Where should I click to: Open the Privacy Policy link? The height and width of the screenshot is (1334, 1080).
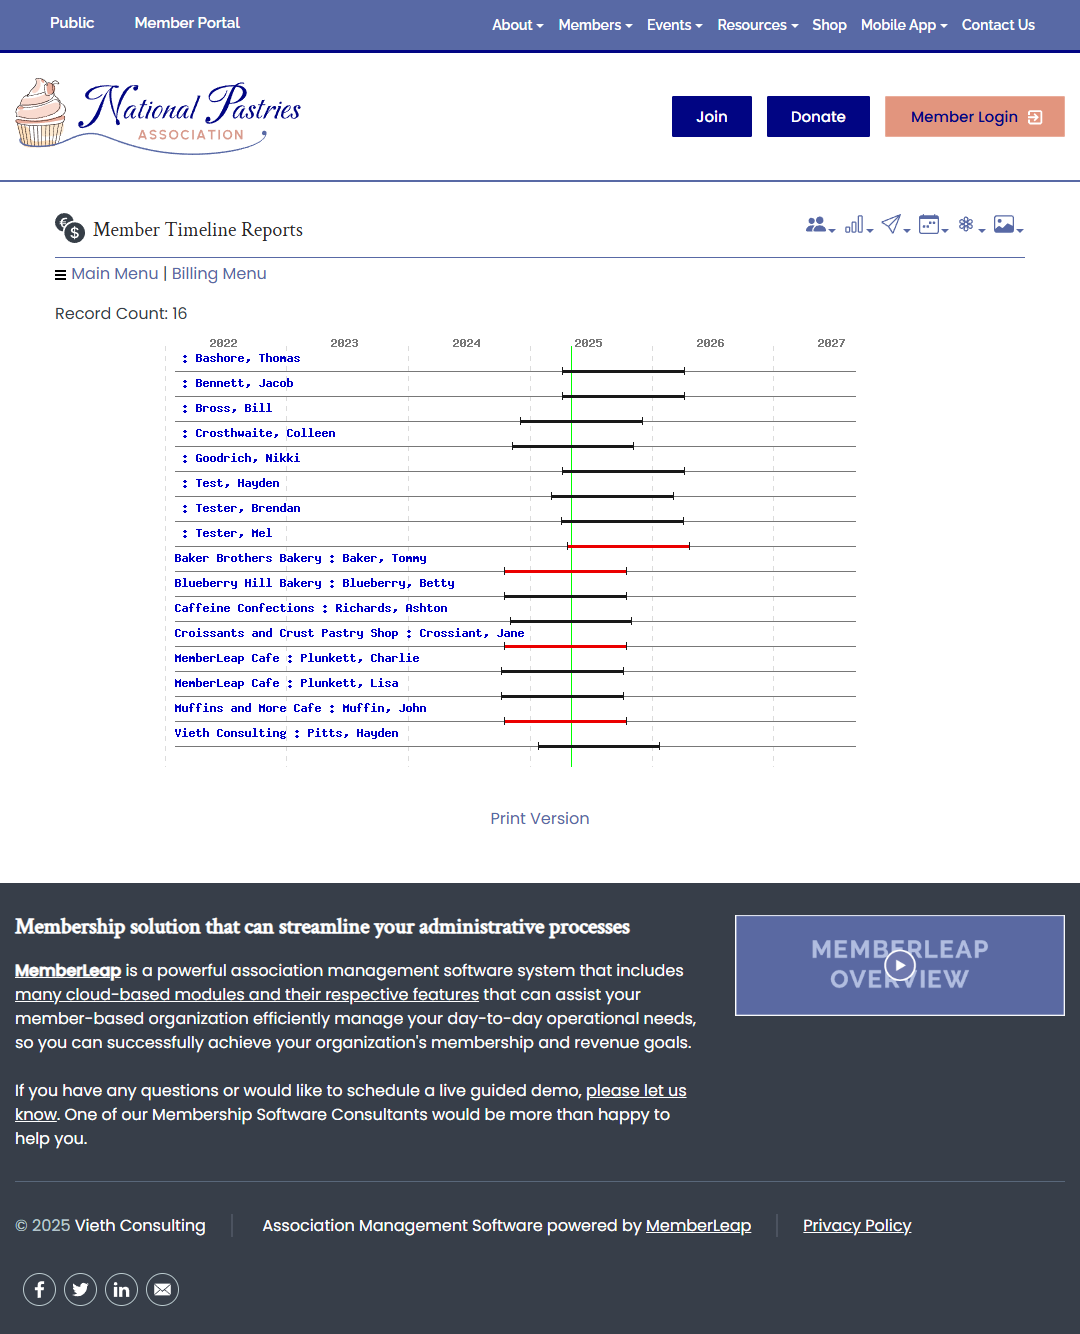click(x=857, y=1226)
